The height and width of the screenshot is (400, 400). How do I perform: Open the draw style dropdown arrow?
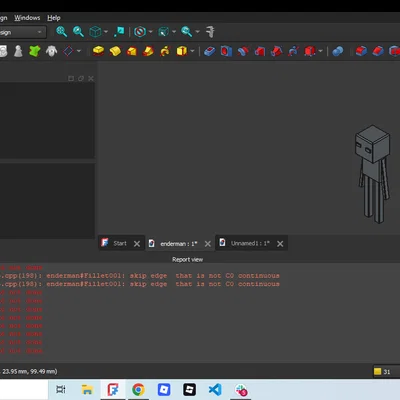[151, 32]
